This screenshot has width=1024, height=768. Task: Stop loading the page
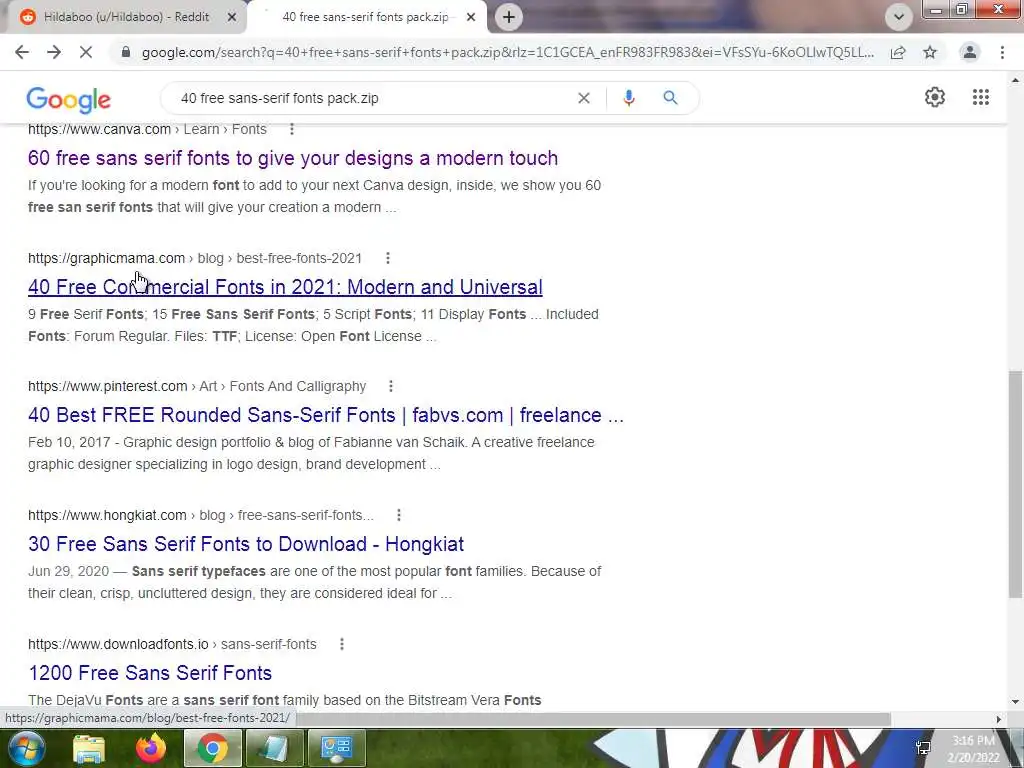coord(86,52)
